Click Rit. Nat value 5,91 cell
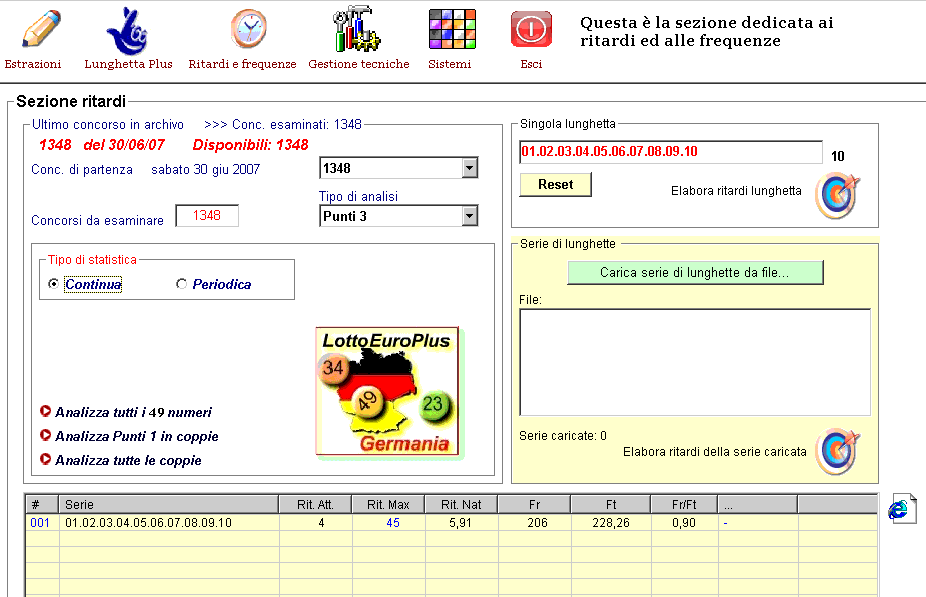The height and width of the screenshot is (597, 926). pos(460,523)
